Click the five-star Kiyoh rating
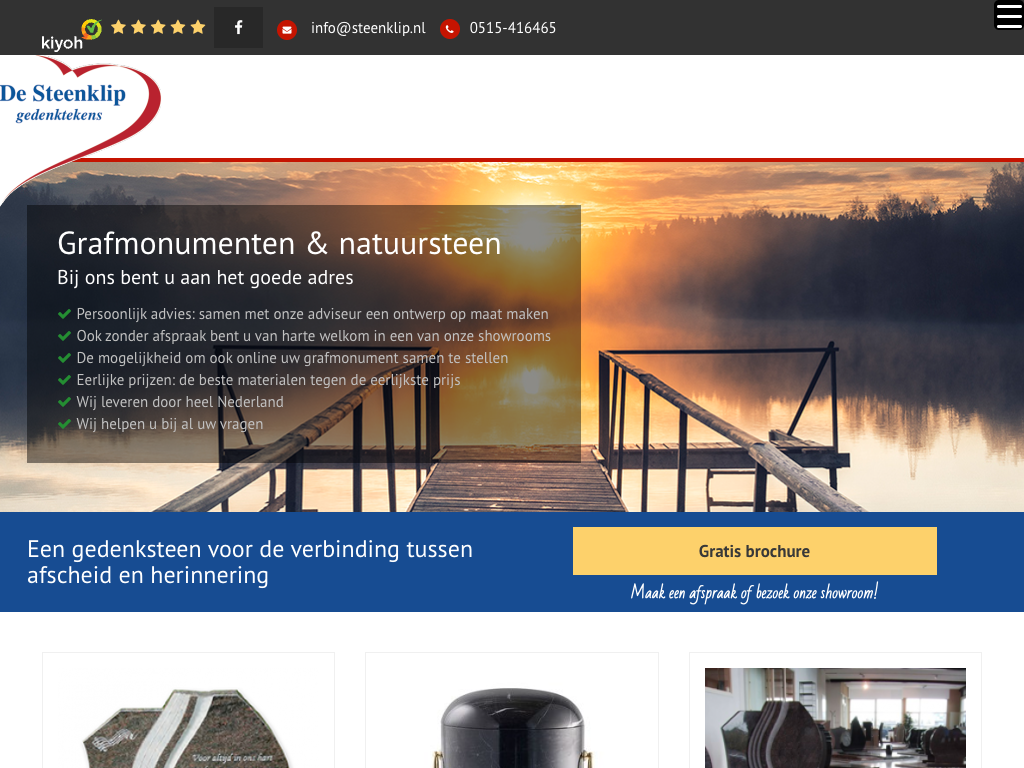Image resolution: width=1024 pixels, height=768 pixels. pos(158,27)
